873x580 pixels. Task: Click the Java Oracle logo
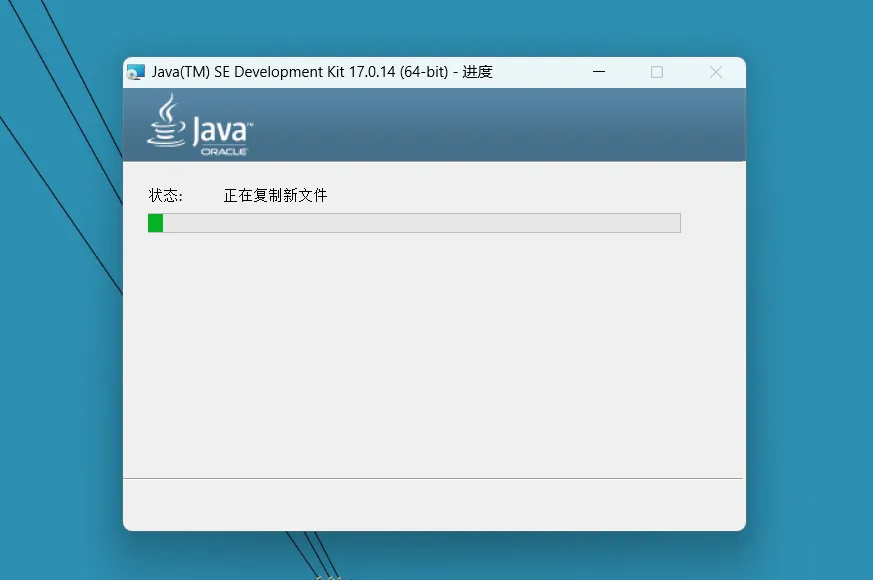[x=200, y=125]
